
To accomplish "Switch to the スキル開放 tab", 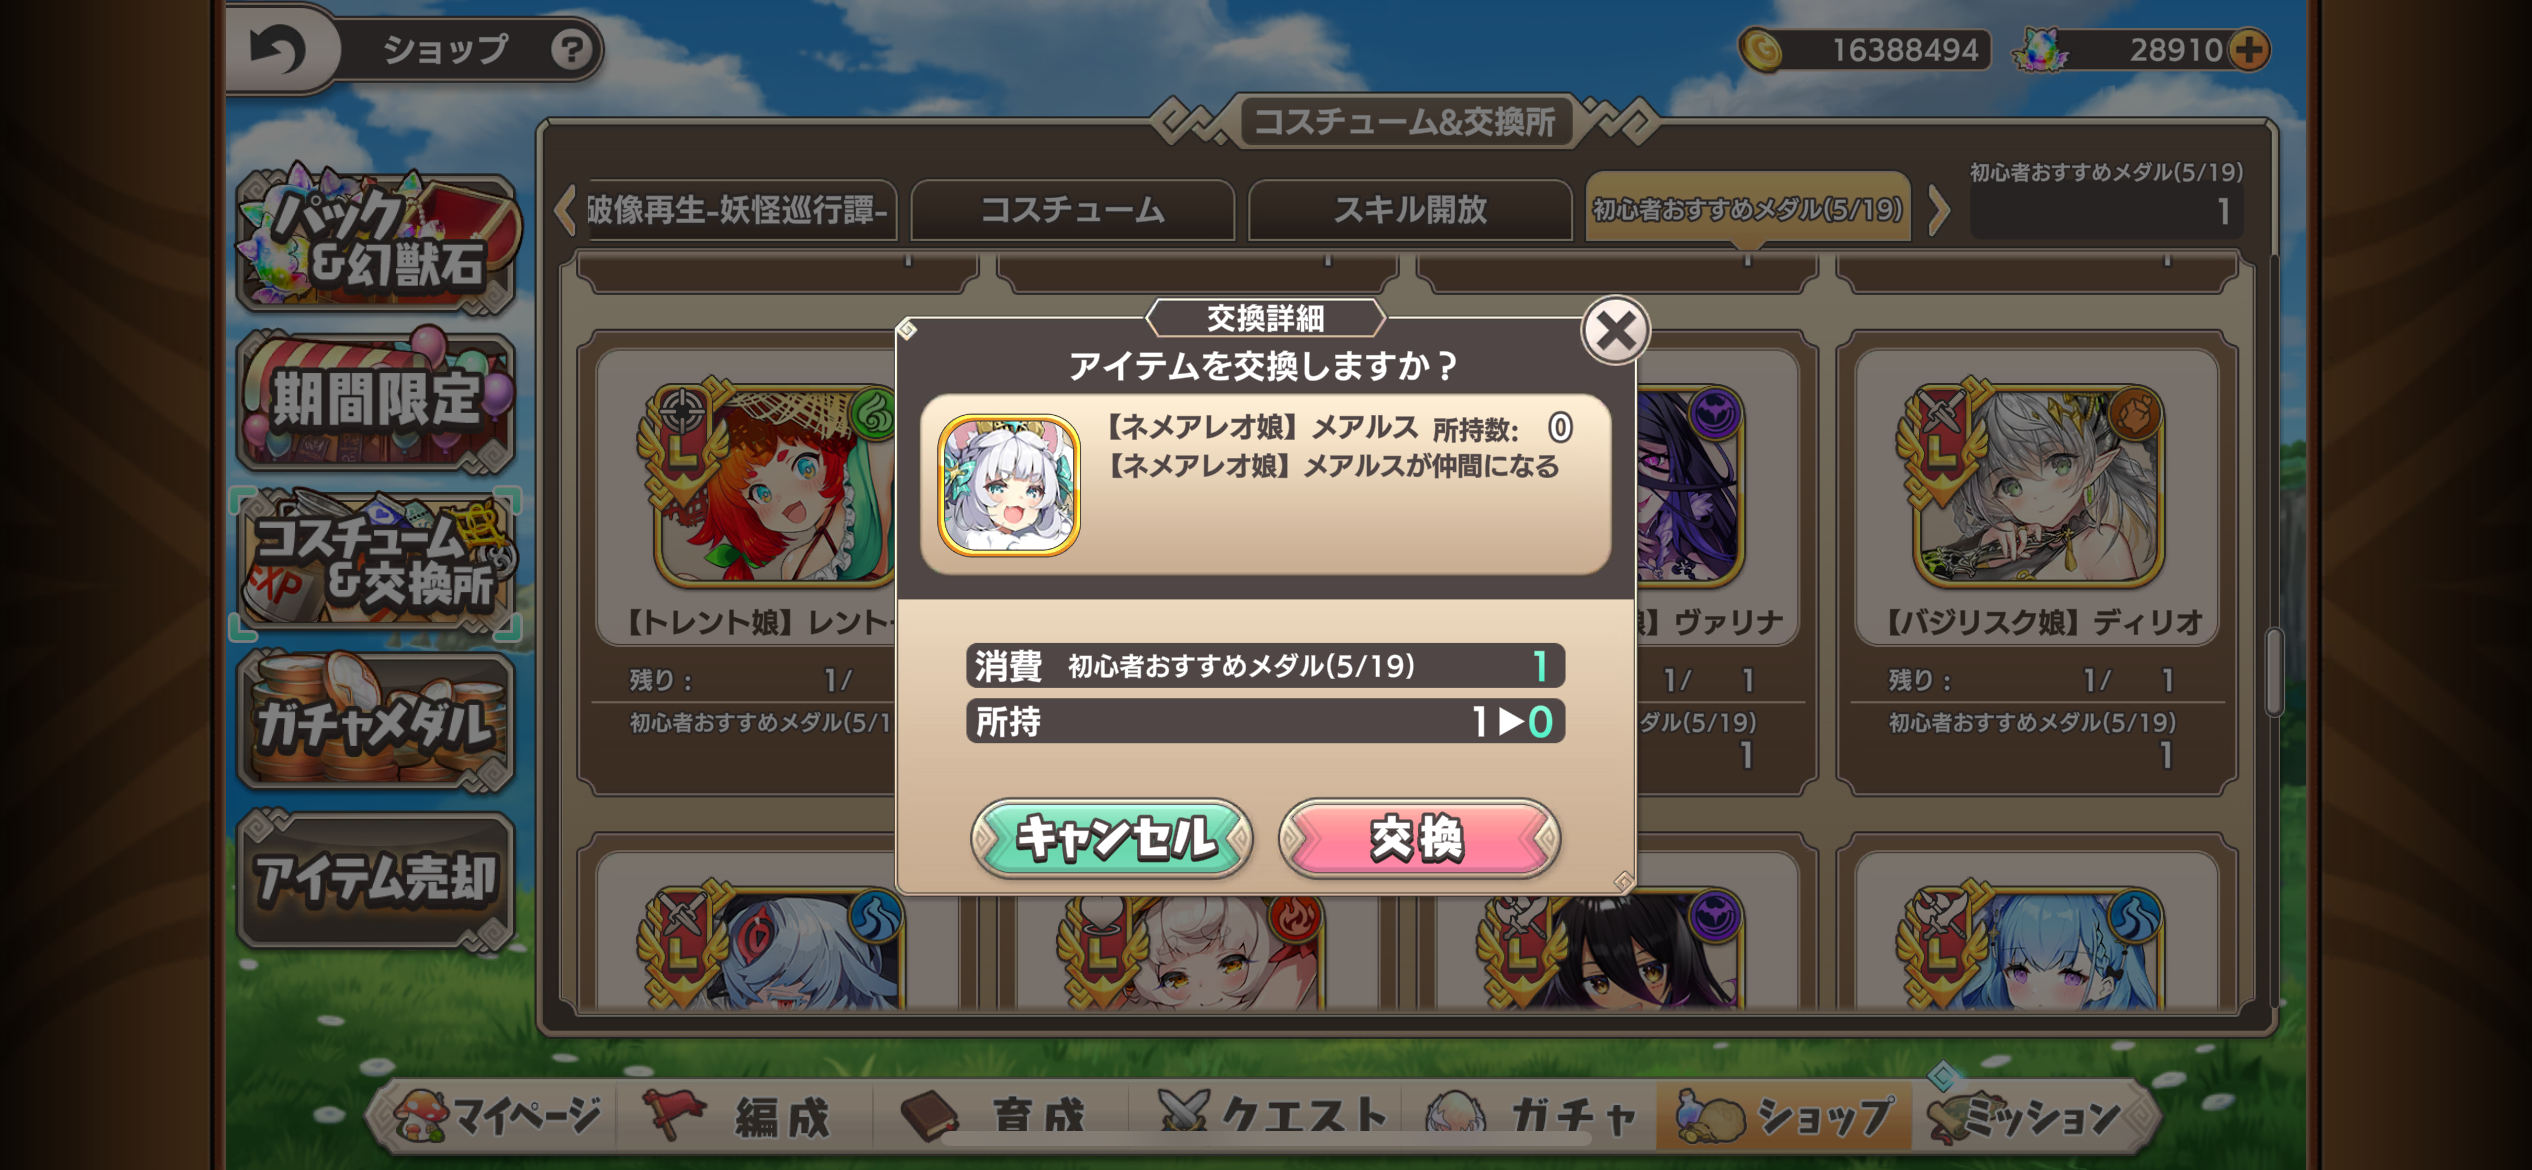I will tap(1410, 210).
